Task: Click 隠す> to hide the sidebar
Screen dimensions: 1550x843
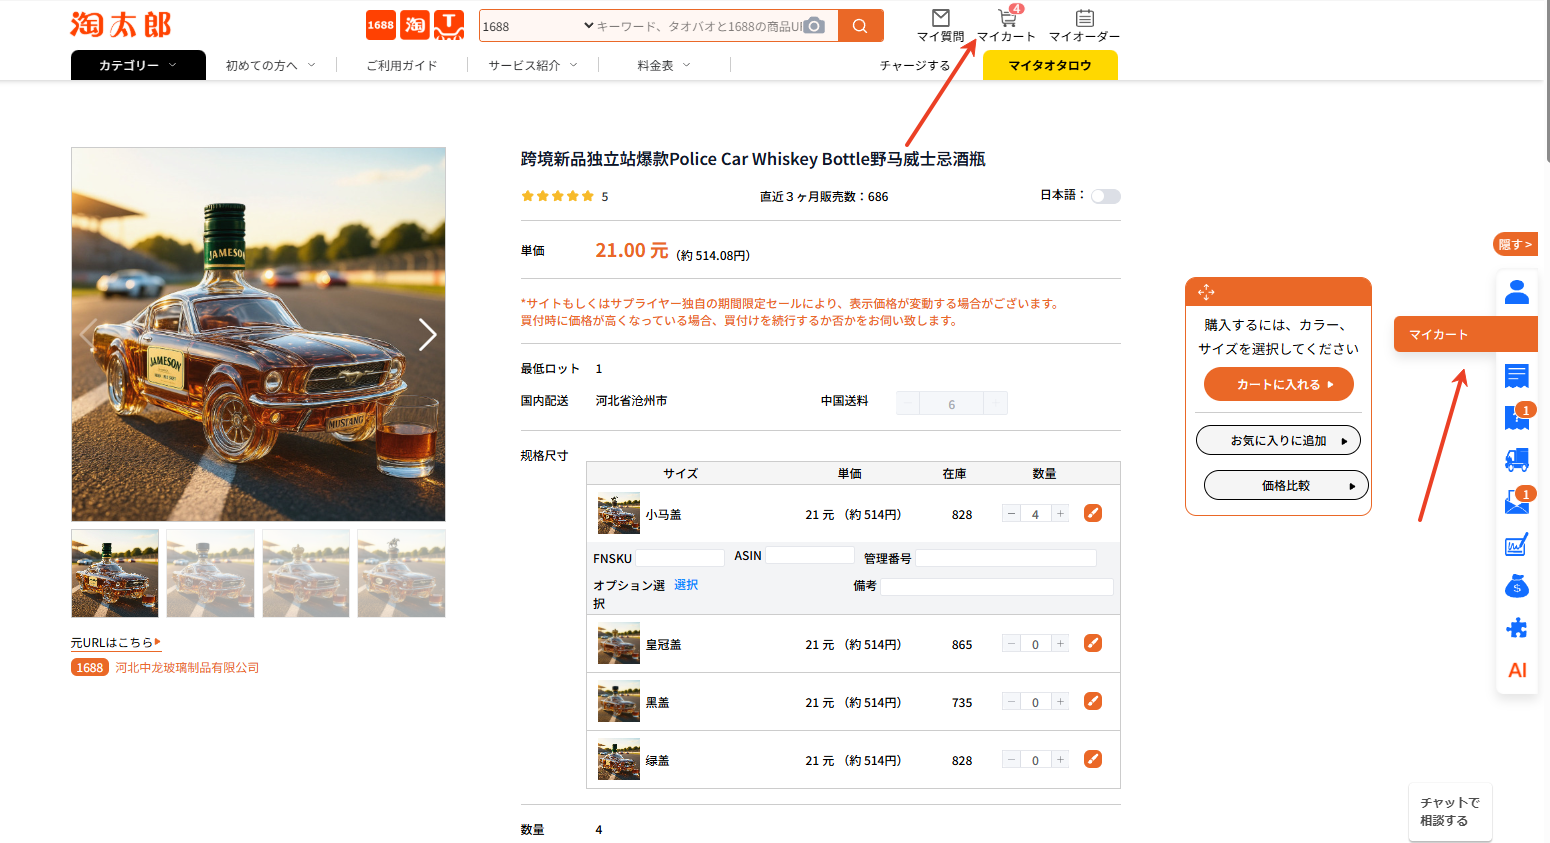Action: pyautogui.click(x=1515, y=244)
